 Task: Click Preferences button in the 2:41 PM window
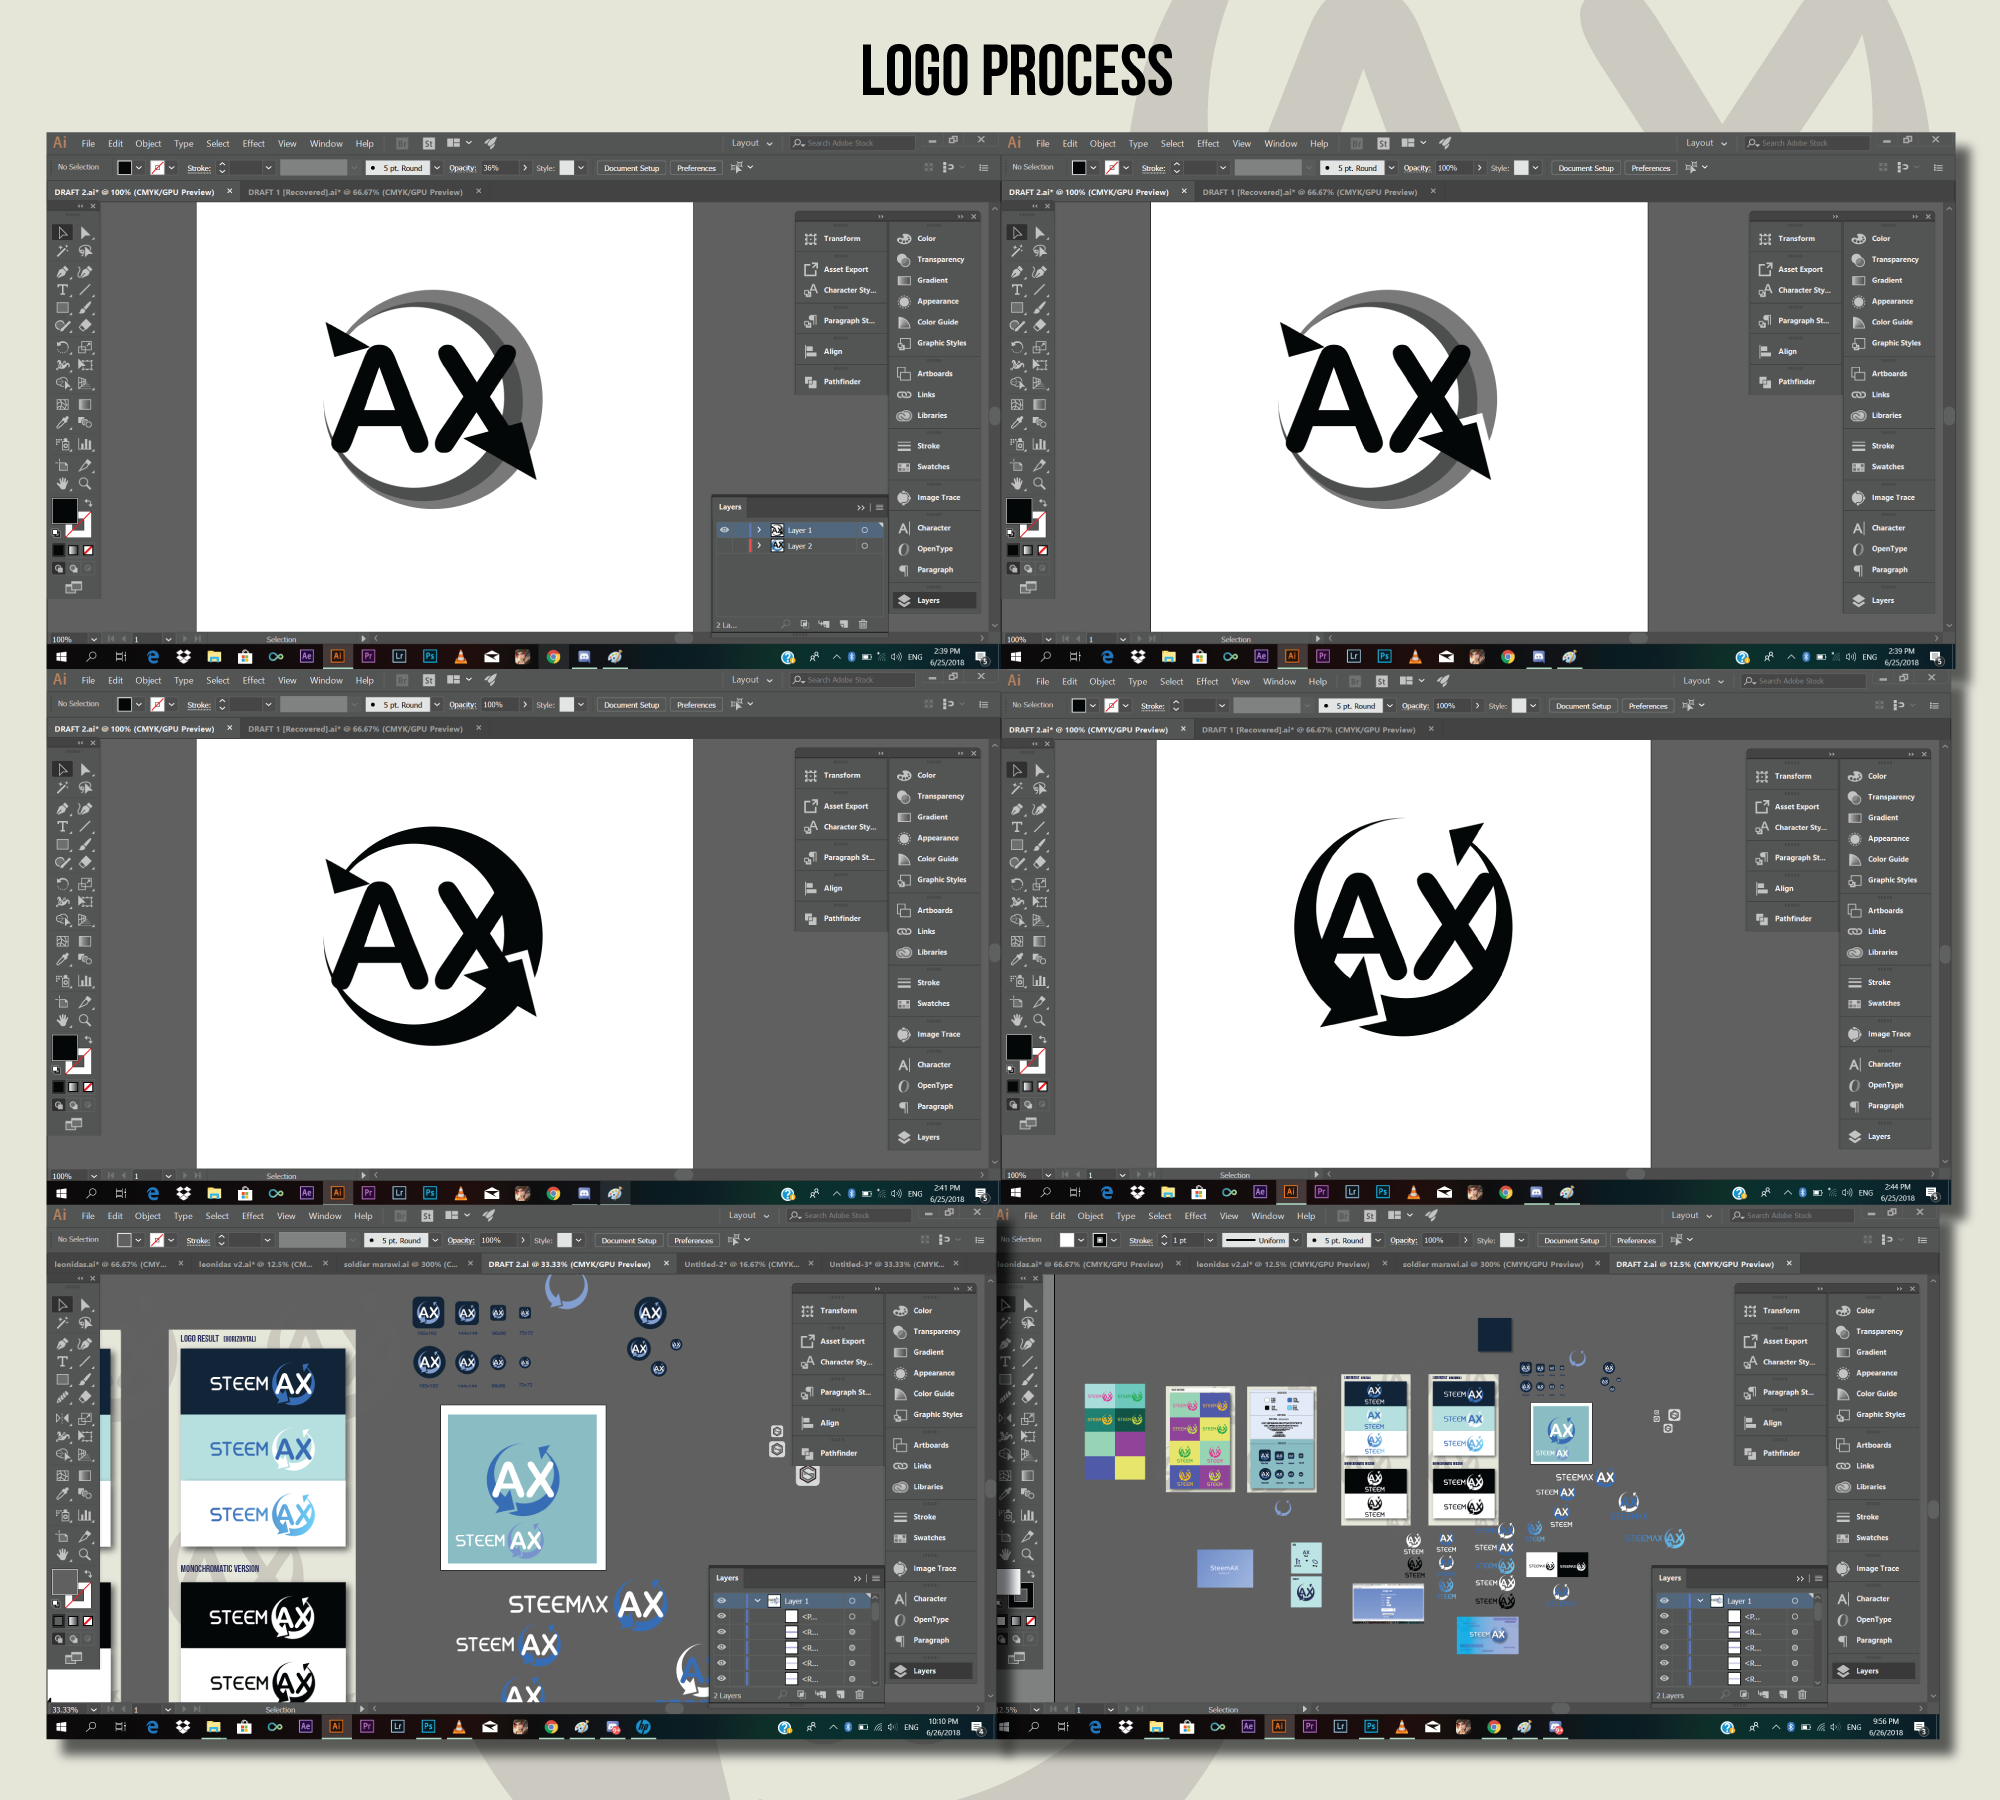click(696, 705)
